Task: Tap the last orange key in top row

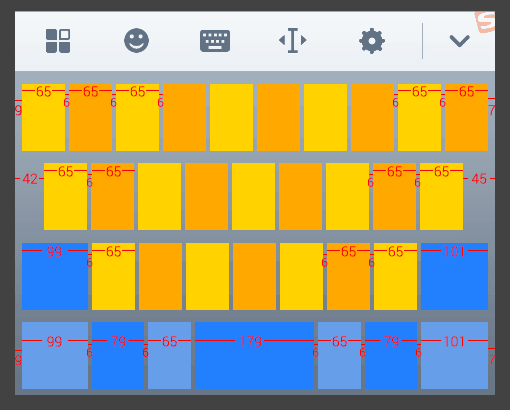Action: coord(466,117)
